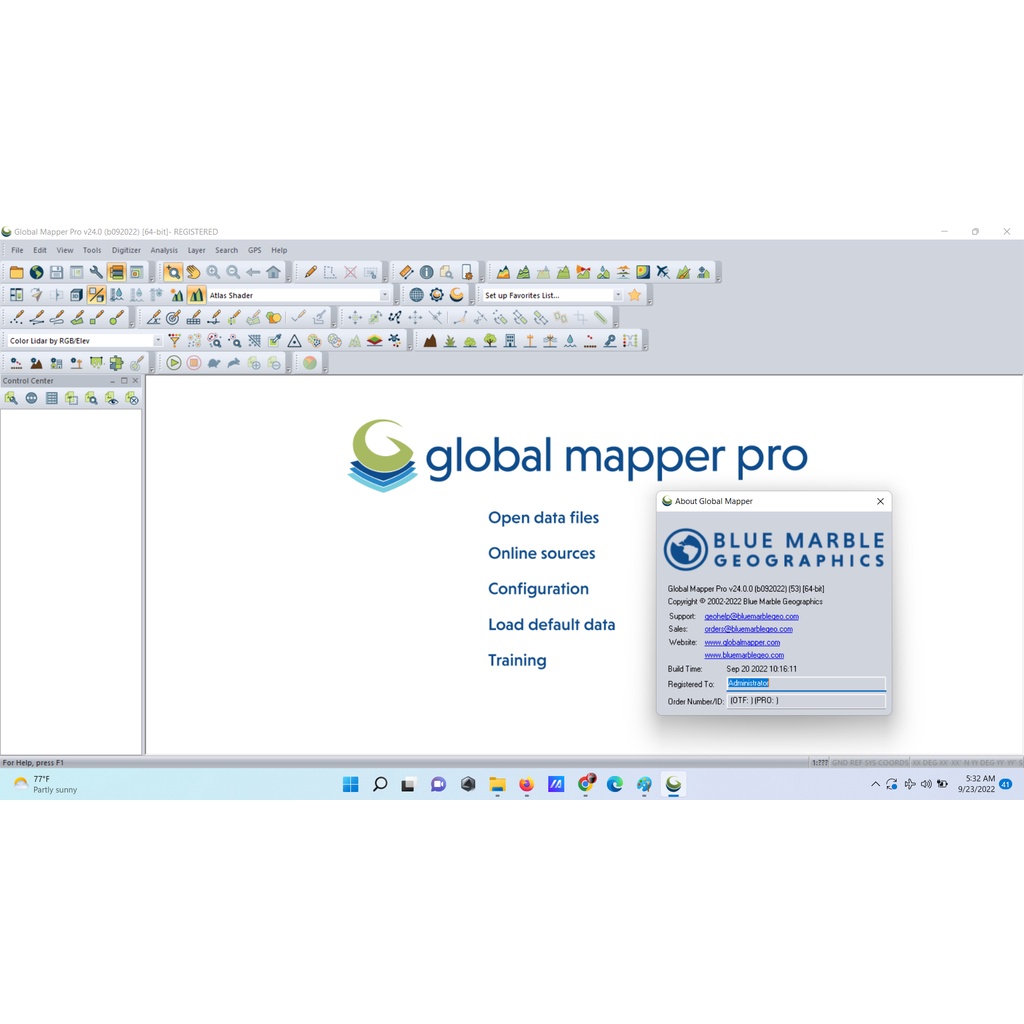The height and width of the screenshot is (1024, 1024).
Task: Click the Online sources link
Action: tap(542, 554)
